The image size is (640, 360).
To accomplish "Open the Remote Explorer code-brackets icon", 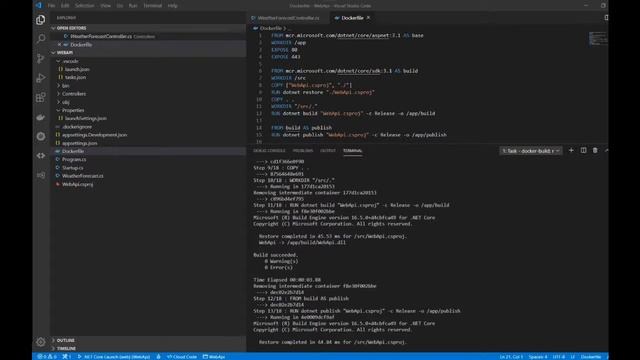I will [x=40, y=156].
